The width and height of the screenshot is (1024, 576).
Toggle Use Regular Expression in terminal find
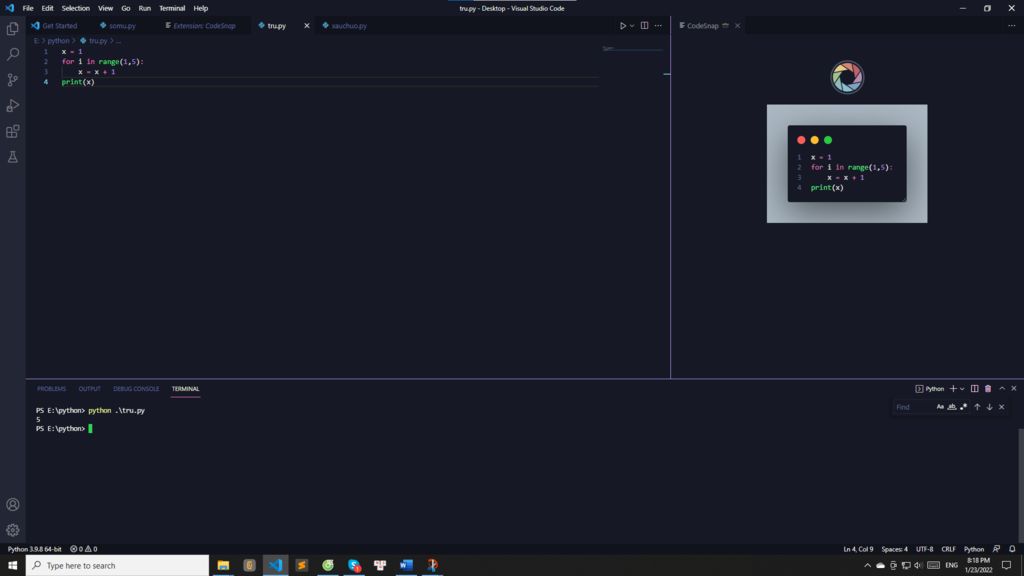point(963,407)
